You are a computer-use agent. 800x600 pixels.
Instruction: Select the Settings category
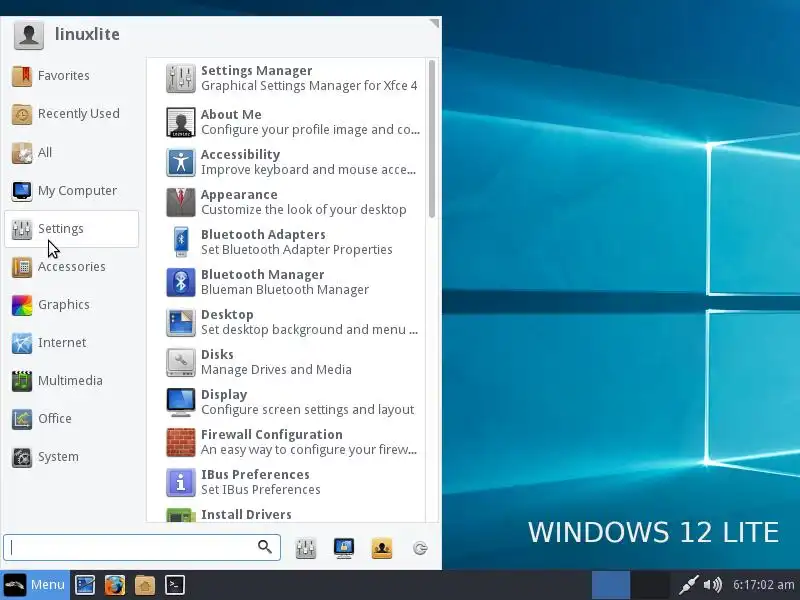click(x=71, y=229)
